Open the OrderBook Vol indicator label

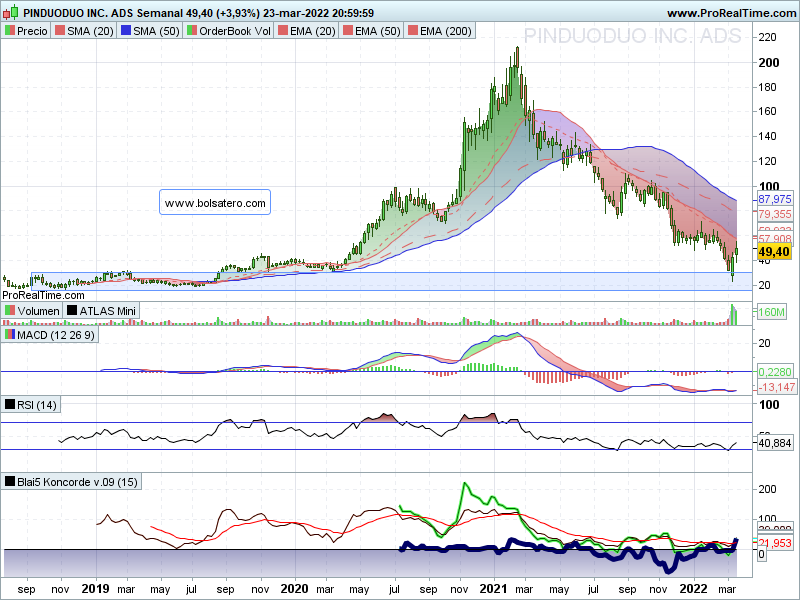coord(235,31)
